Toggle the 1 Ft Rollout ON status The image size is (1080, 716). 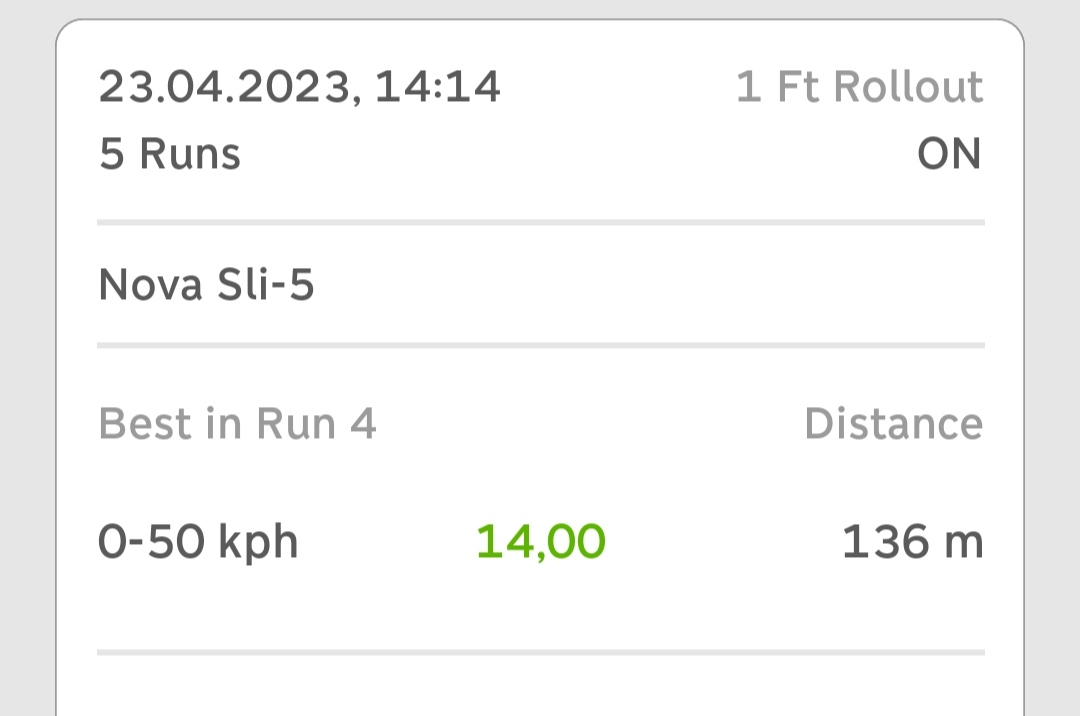point(949,155)
